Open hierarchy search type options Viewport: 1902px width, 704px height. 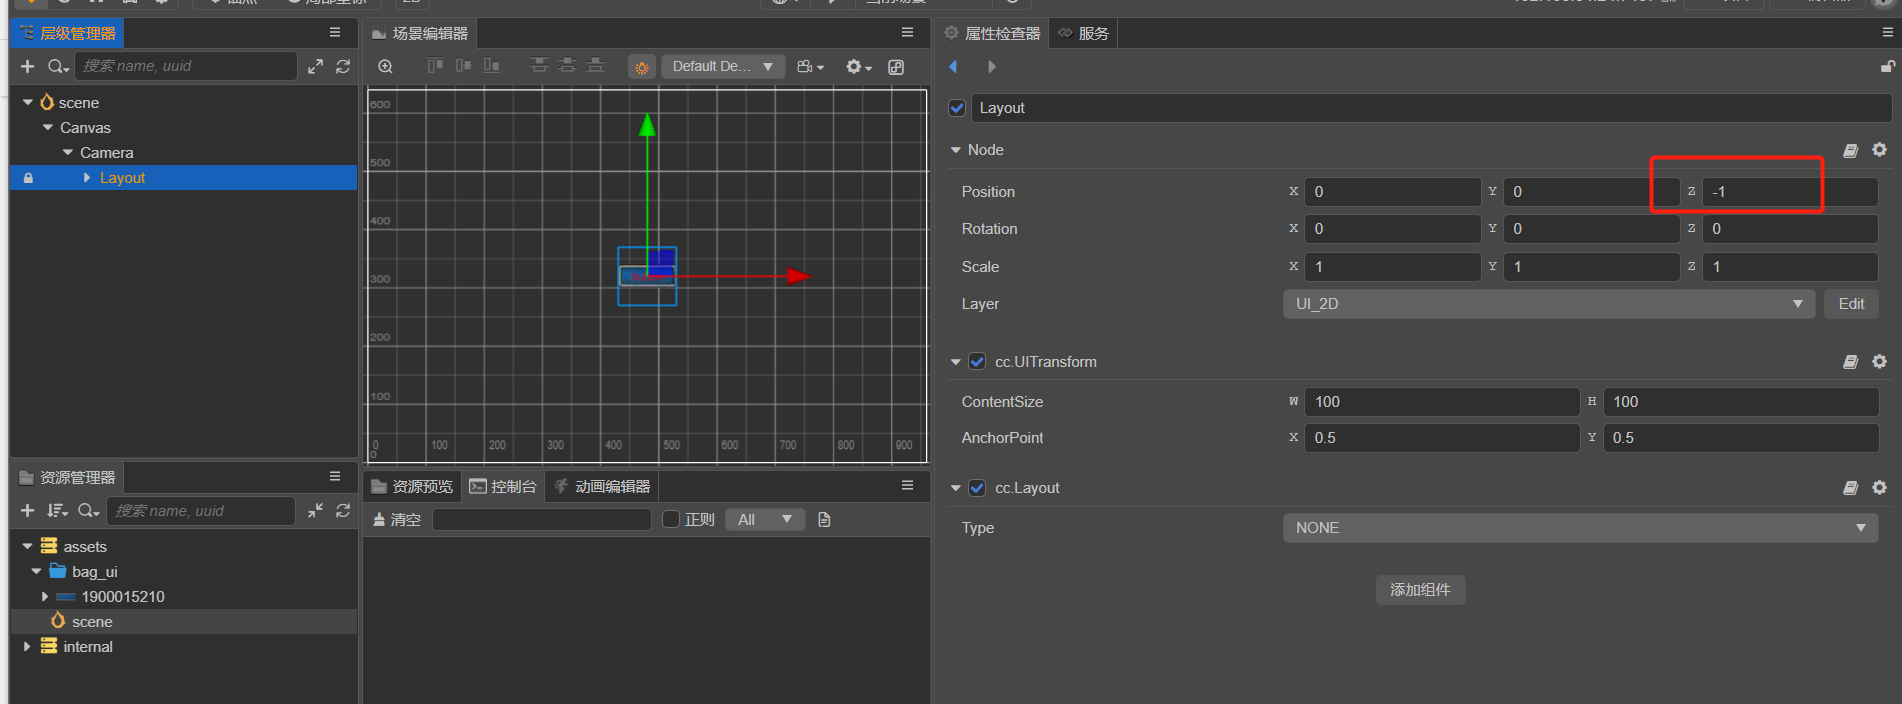(x=58, y=66)
